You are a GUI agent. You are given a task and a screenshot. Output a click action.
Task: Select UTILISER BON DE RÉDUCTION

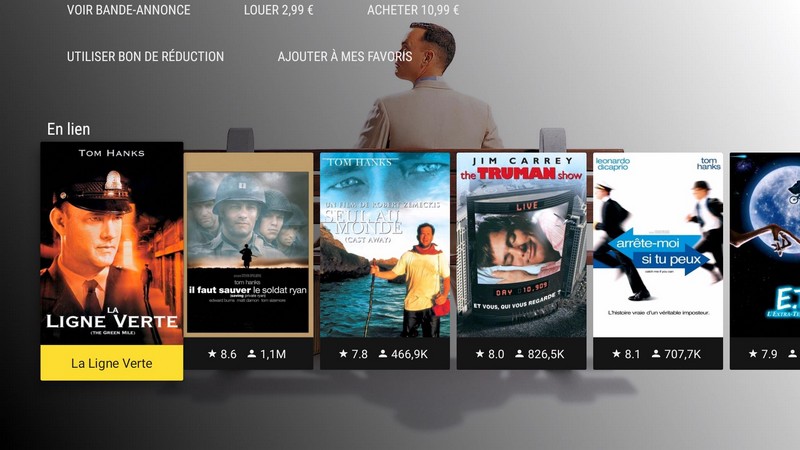[145, 56]
